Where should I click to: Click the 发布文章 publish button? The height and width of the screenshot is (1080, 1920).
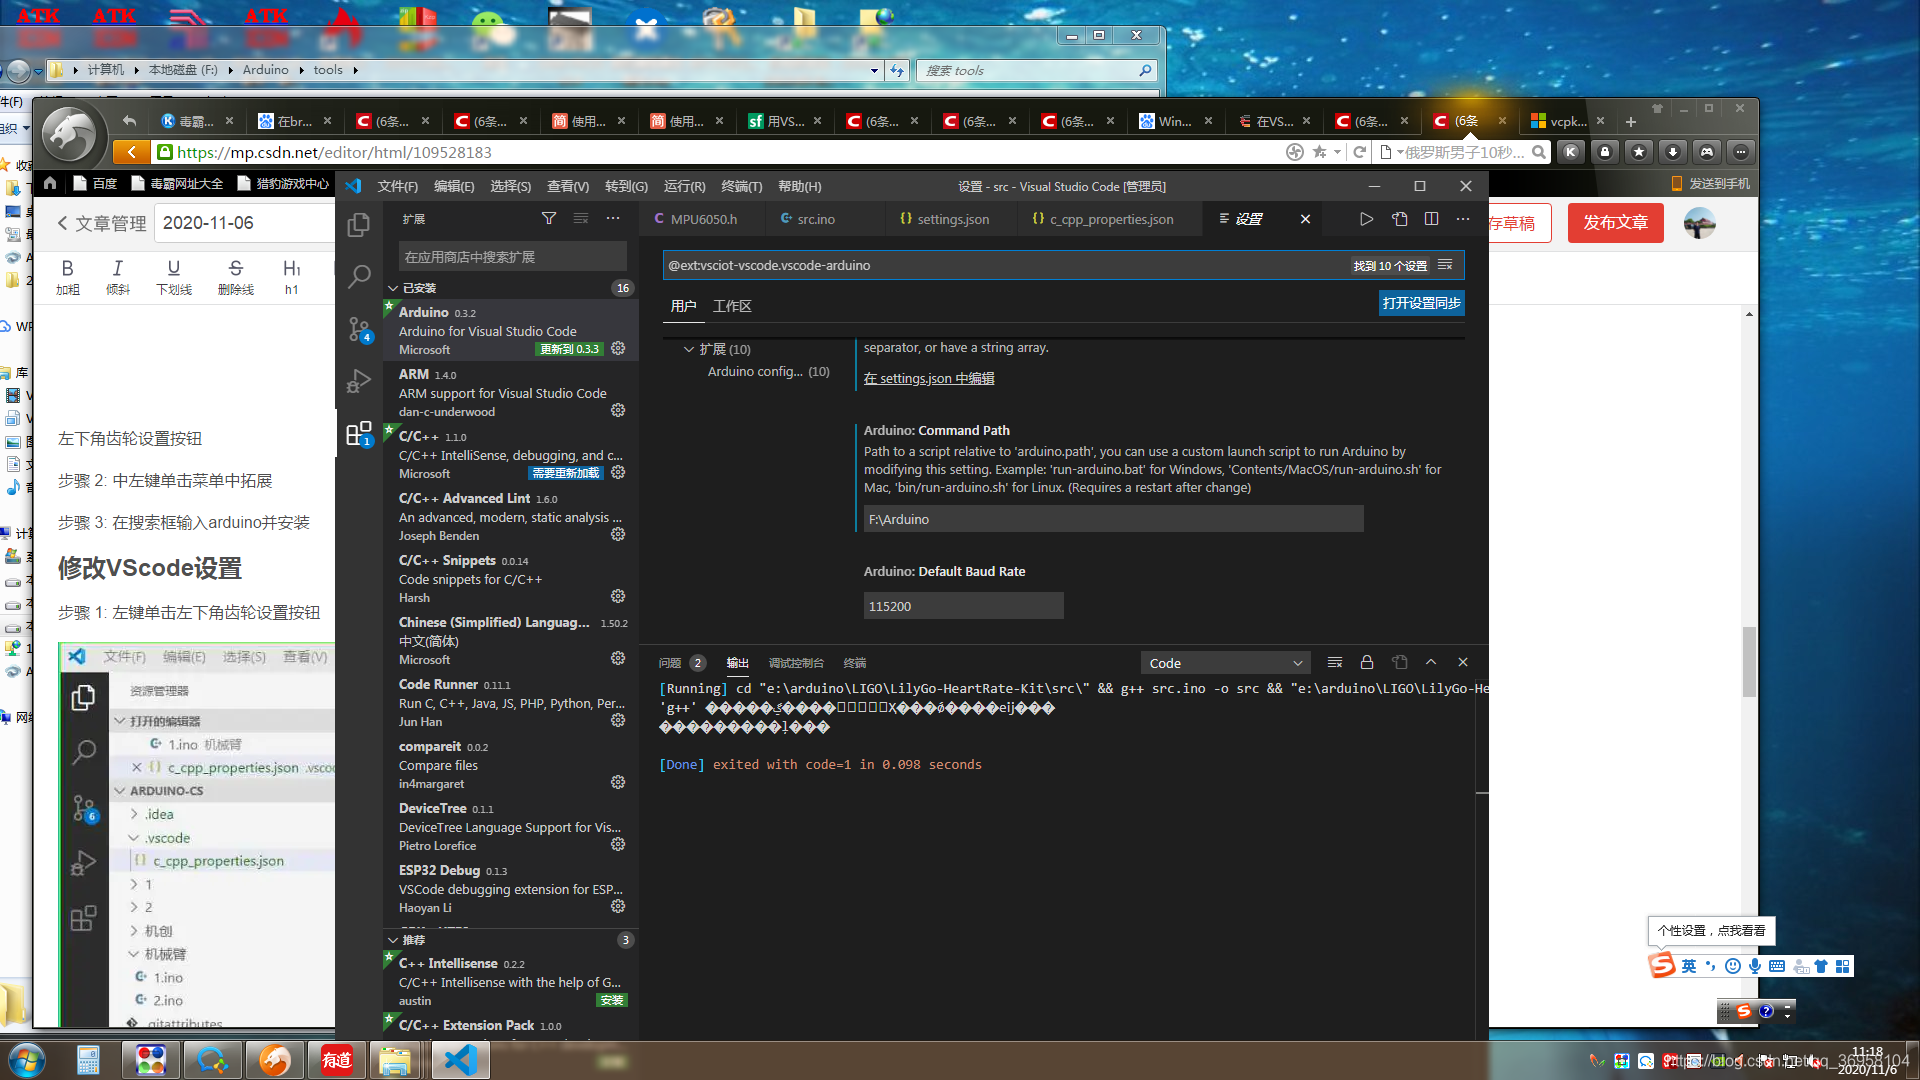(1615, 222)
